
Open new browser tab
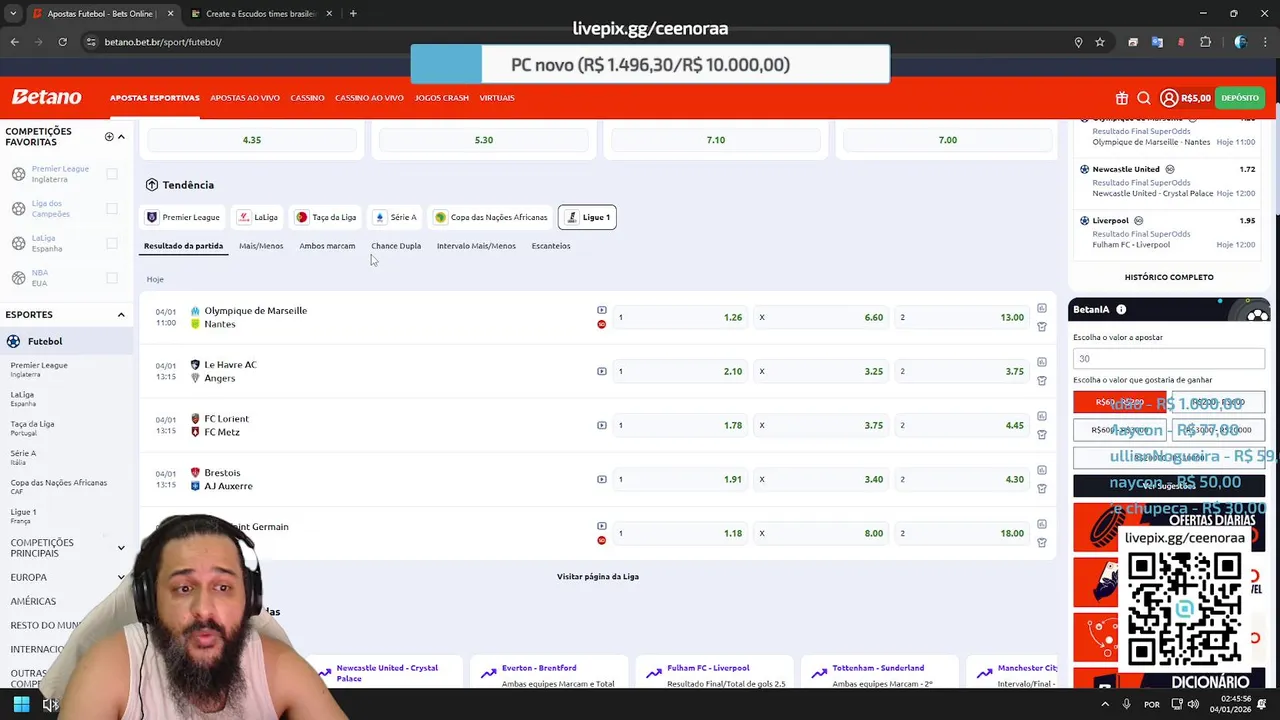pyautogui.click(x=353, y=13)
